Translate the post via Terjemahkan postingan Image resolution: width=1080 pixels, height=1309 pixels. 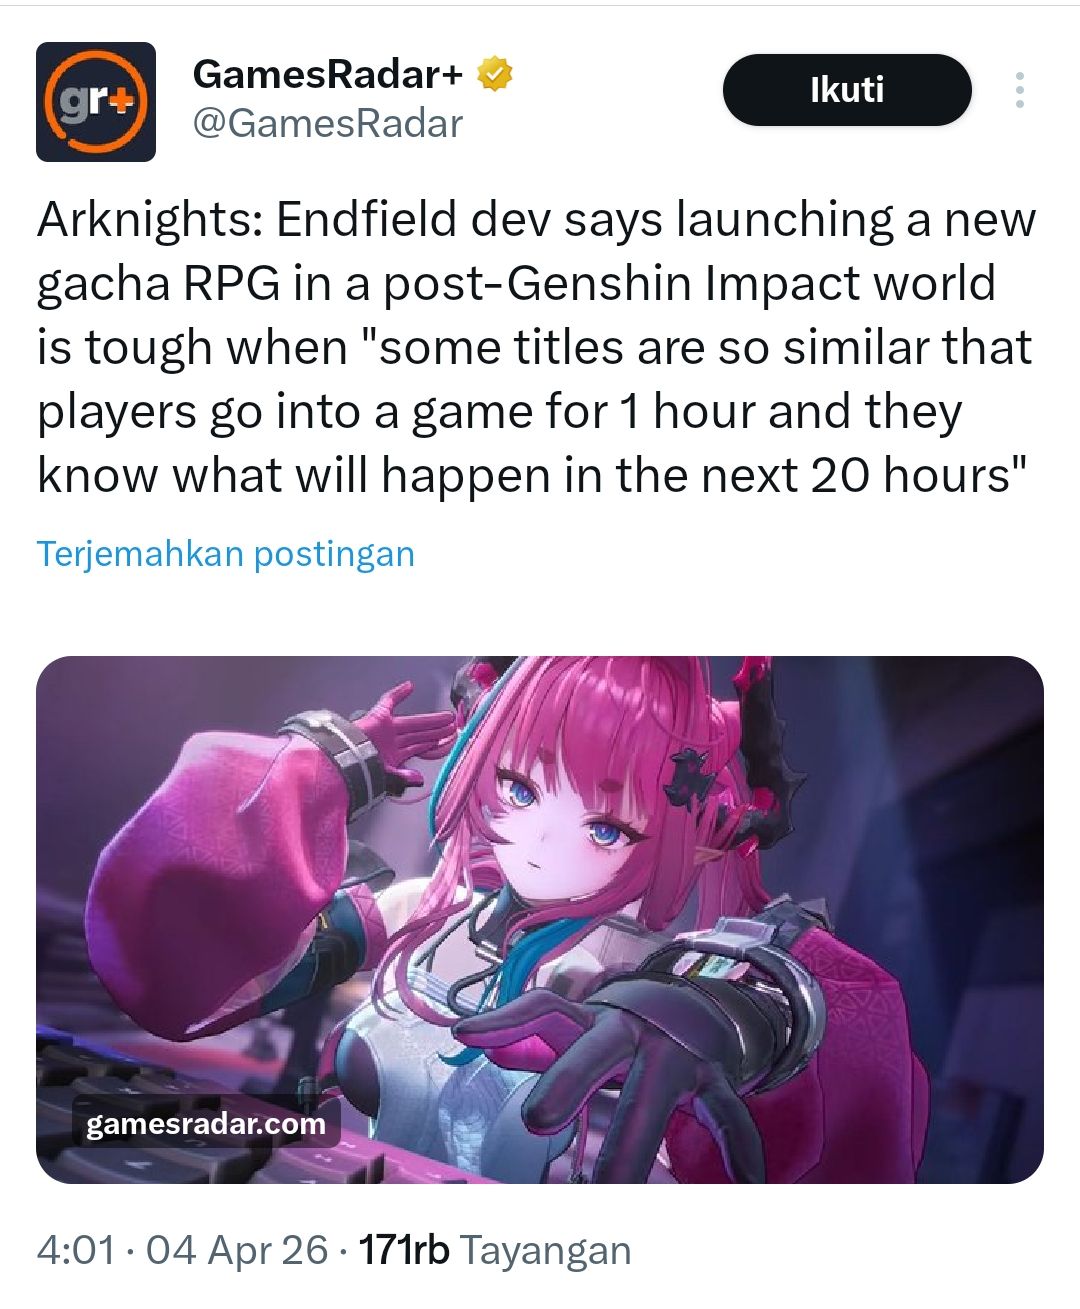click(x=226, y=553)
